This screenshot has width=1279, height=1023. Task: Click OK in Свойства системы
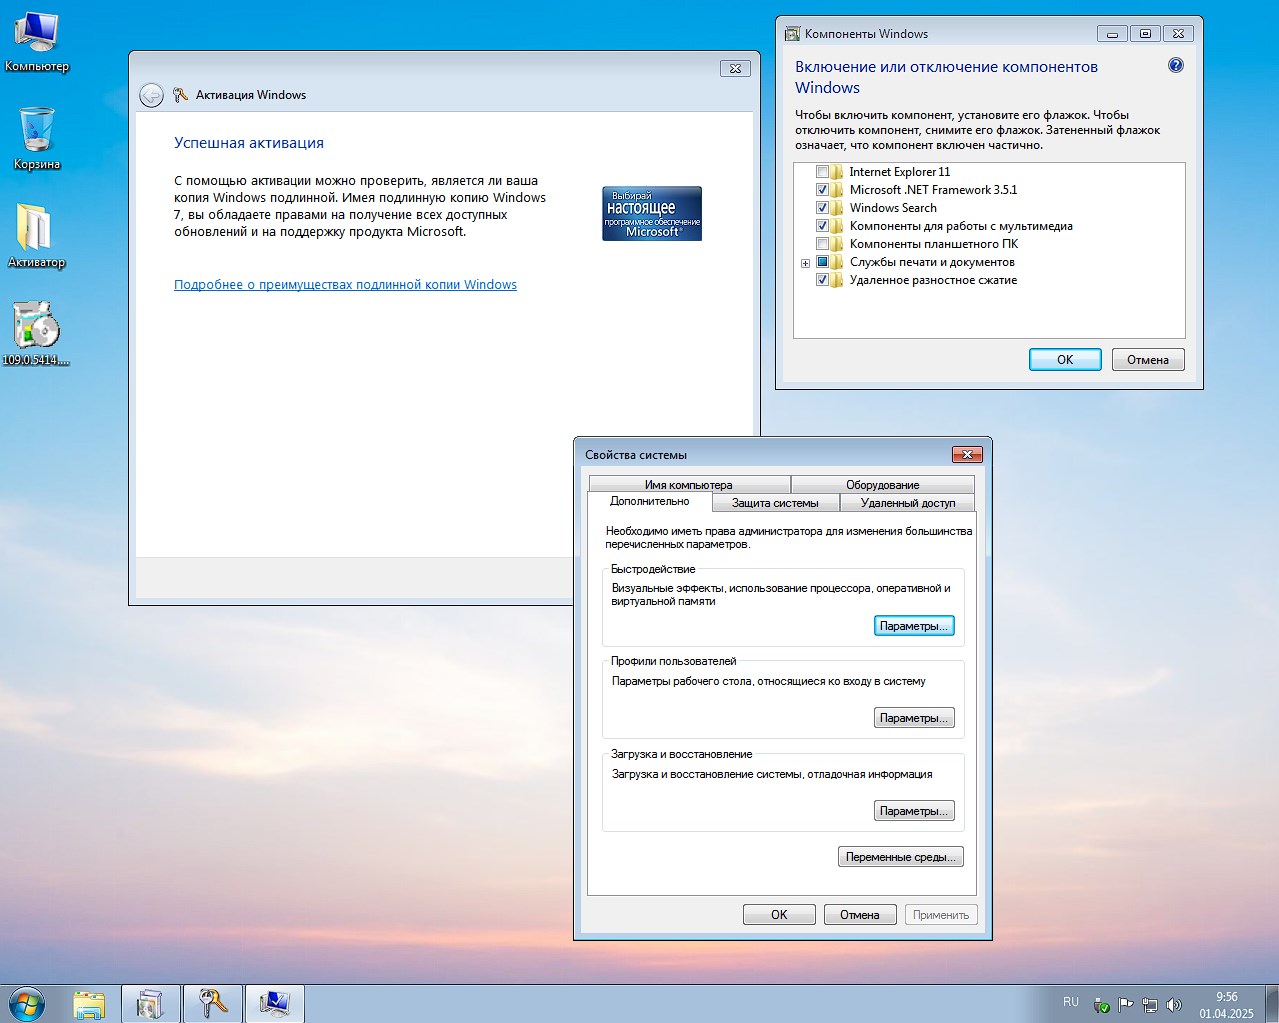tap(779, 915)
